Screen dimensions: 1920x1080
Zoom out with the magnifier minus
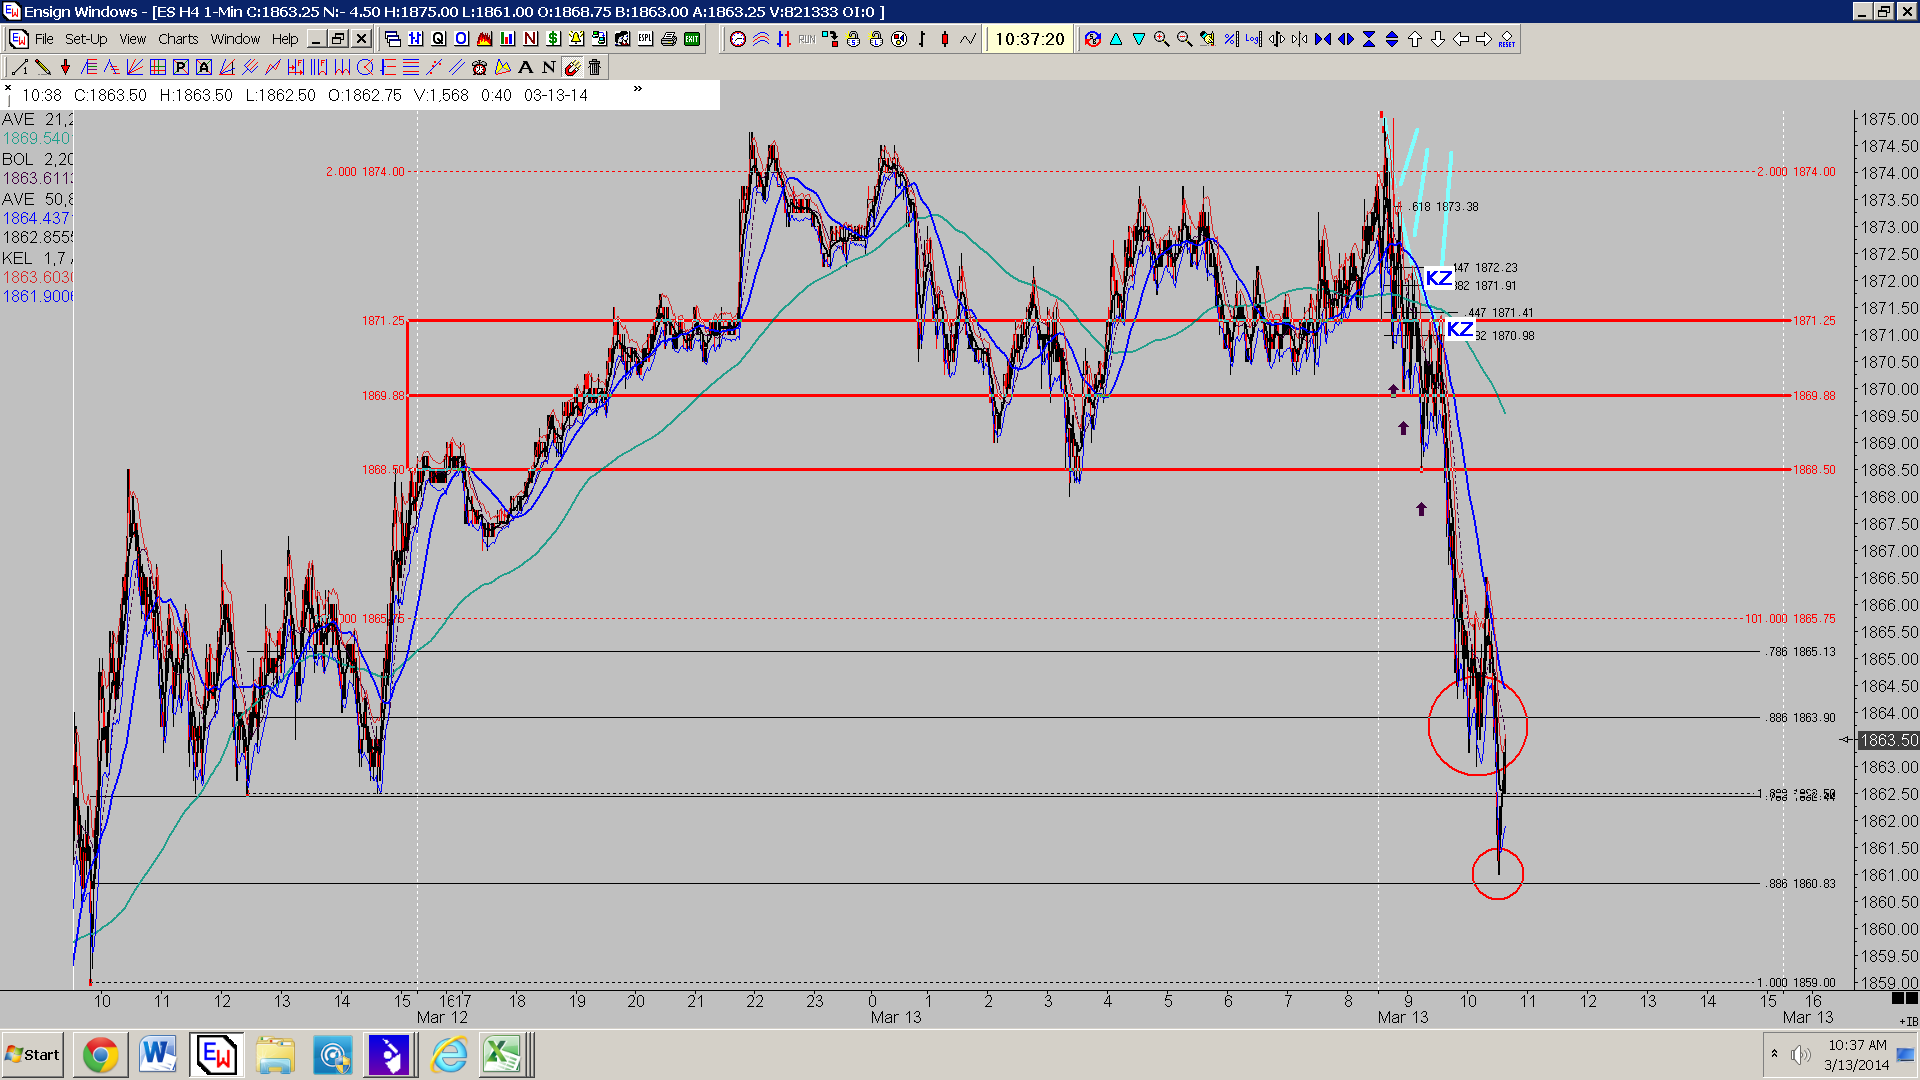[1184, 39]
